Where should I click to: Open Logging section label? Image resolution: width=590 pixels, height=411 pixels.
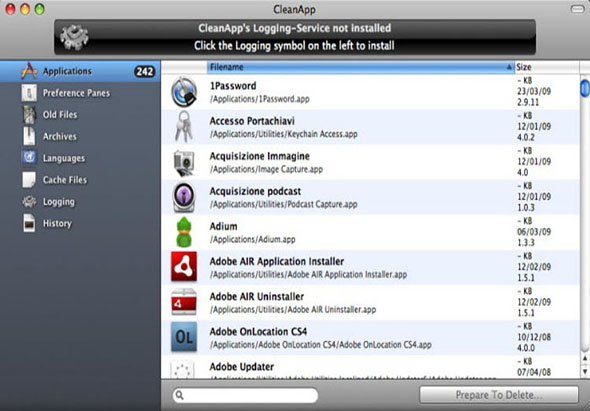point(59,202)
